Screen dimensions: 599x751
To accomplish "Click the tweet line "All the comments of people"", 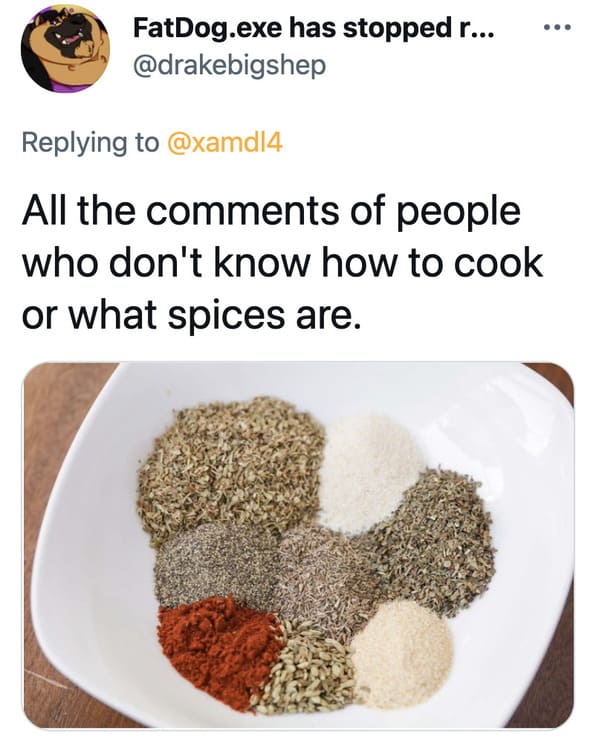I will tap(271, 211).
